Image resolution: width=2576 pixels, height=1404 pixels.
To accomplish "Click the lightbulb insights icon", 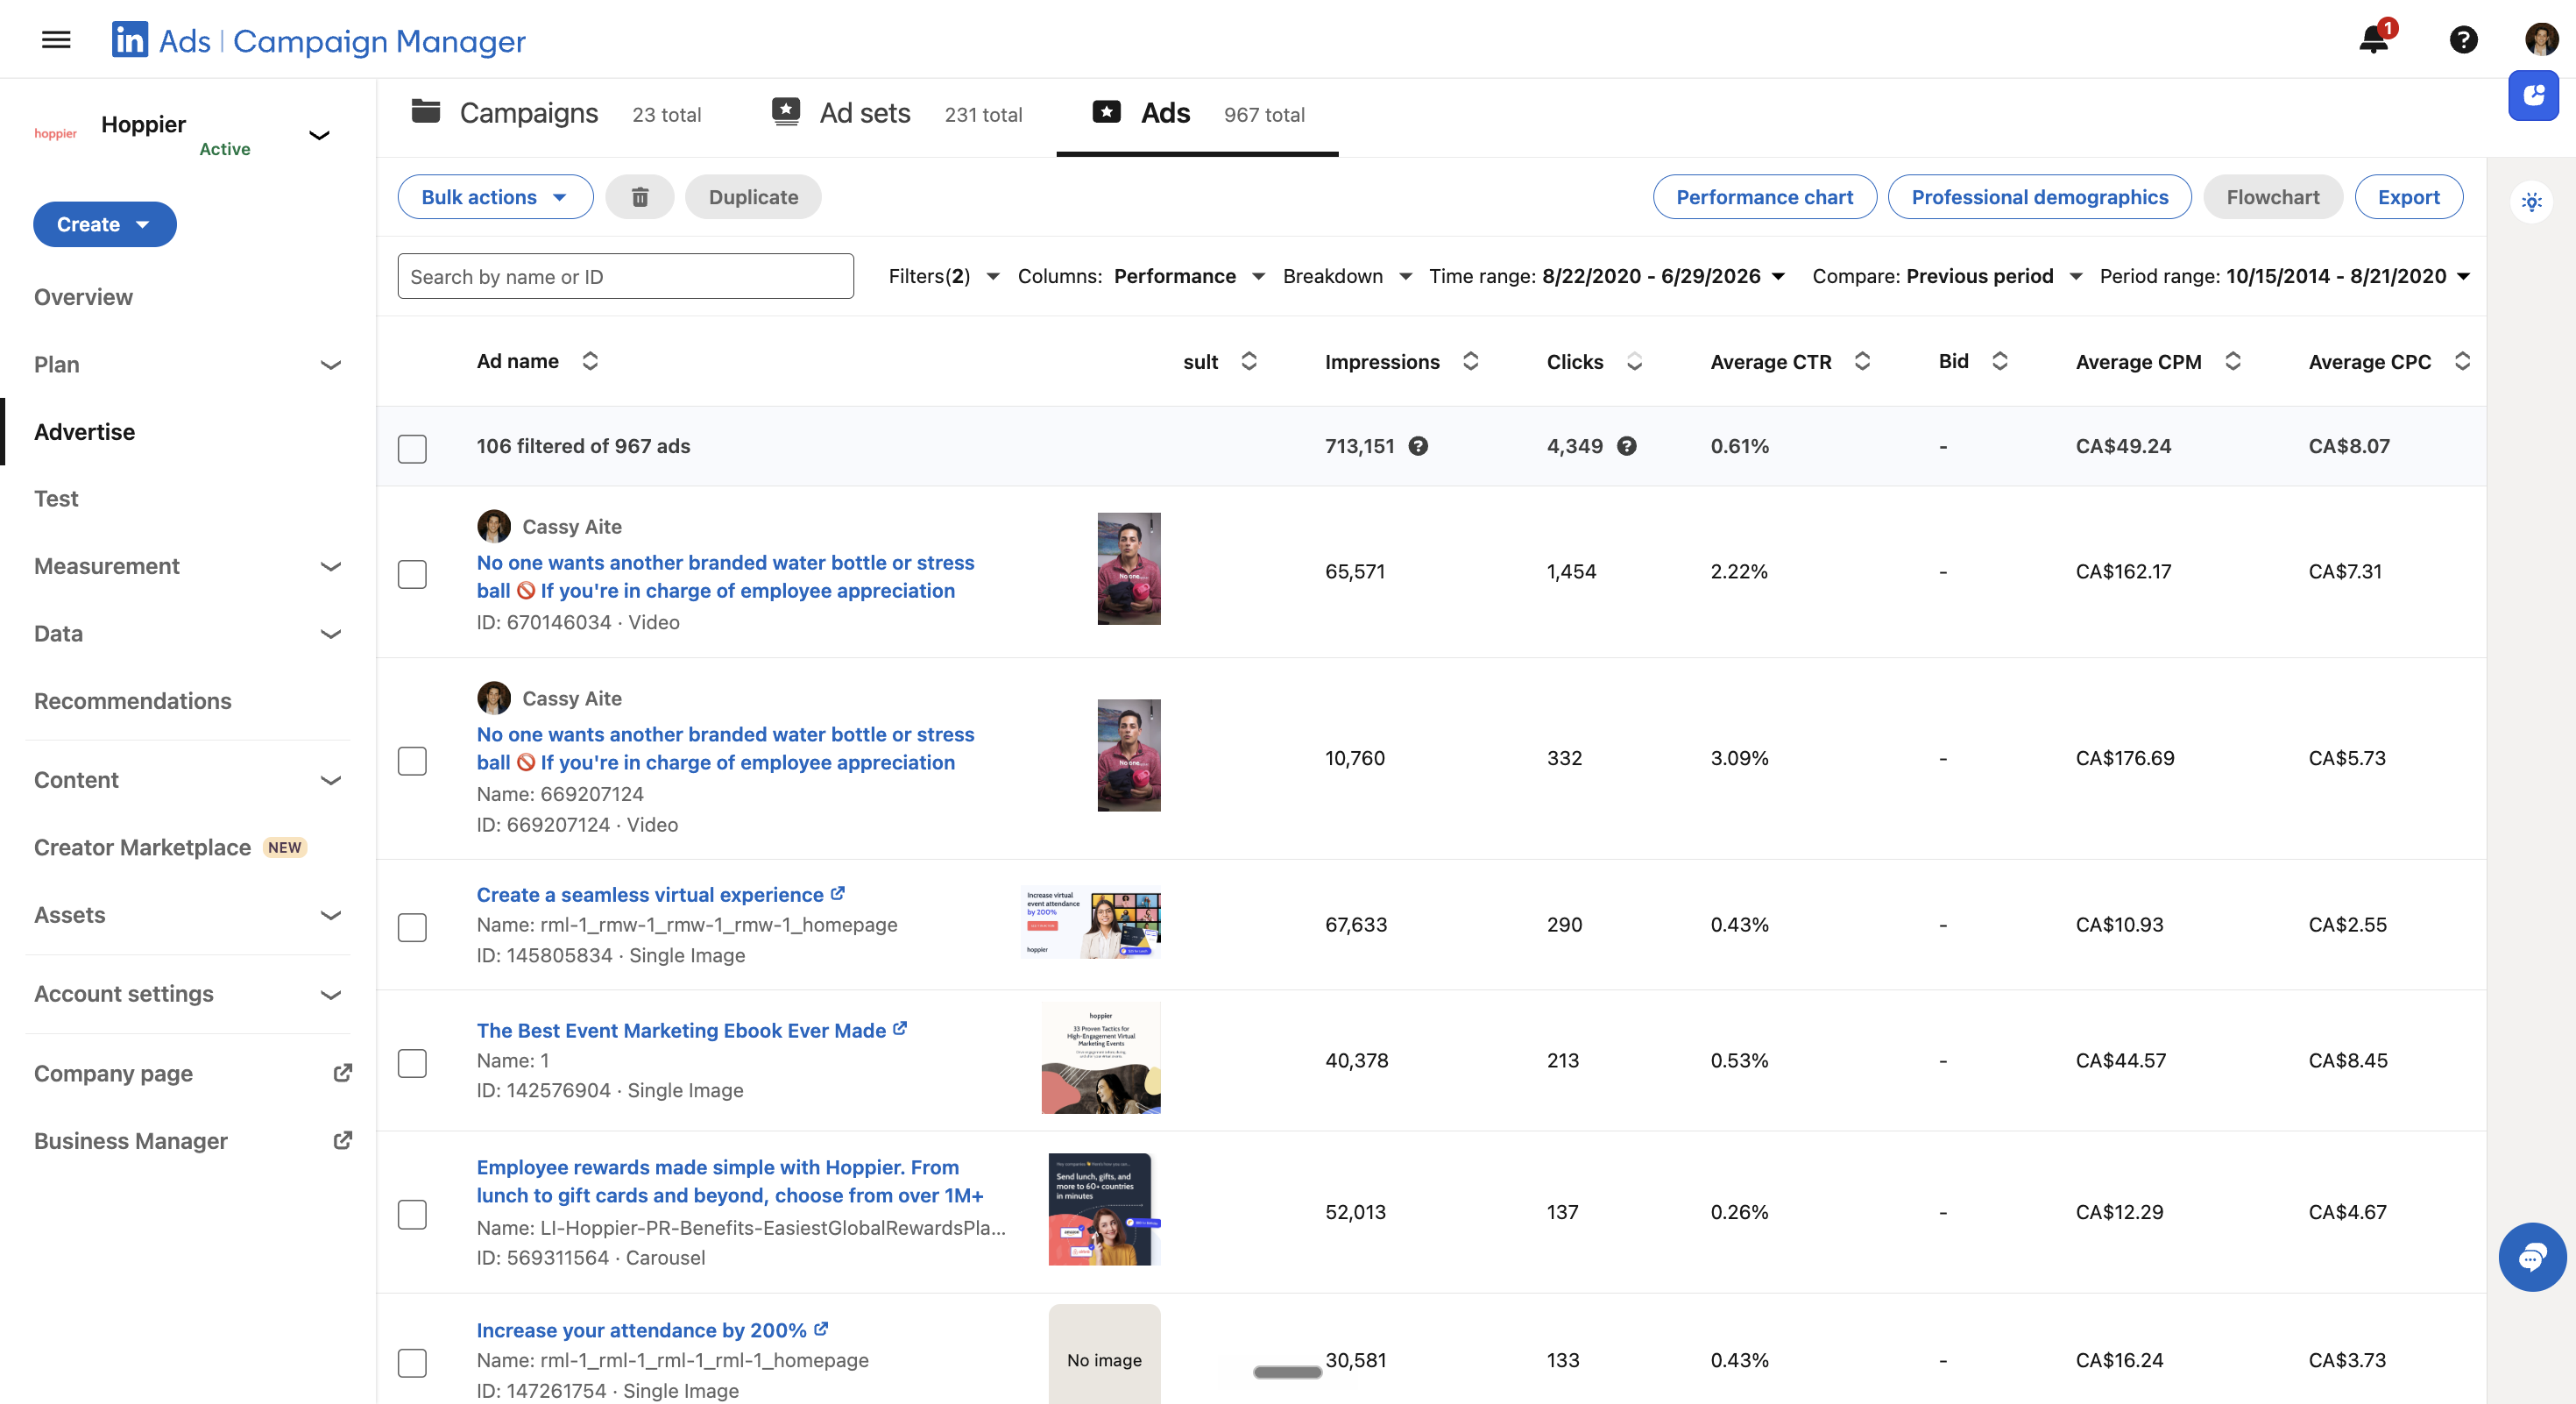I will 2531,202.
